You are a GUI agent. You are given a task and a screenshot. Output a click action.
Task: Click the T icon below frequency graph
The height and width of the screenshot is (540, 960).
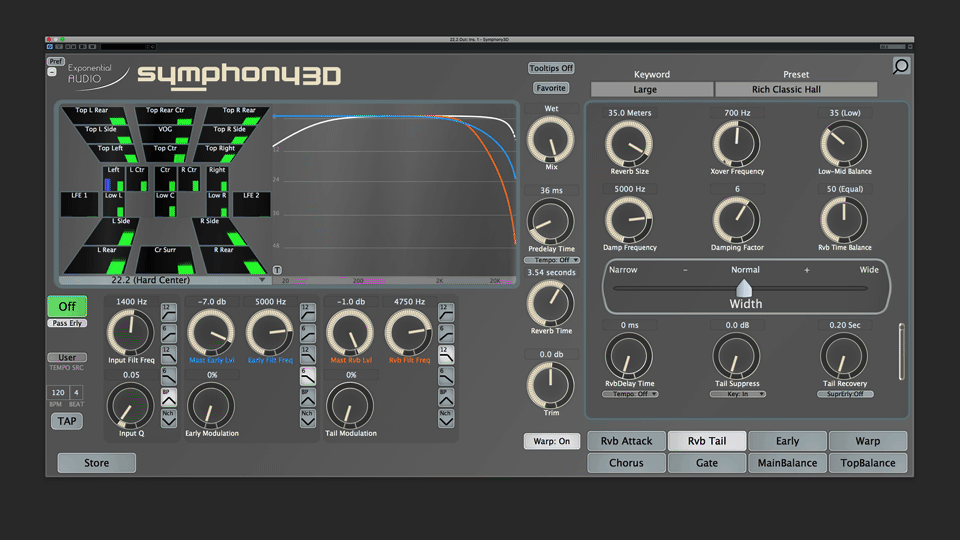tap(277, 270)
